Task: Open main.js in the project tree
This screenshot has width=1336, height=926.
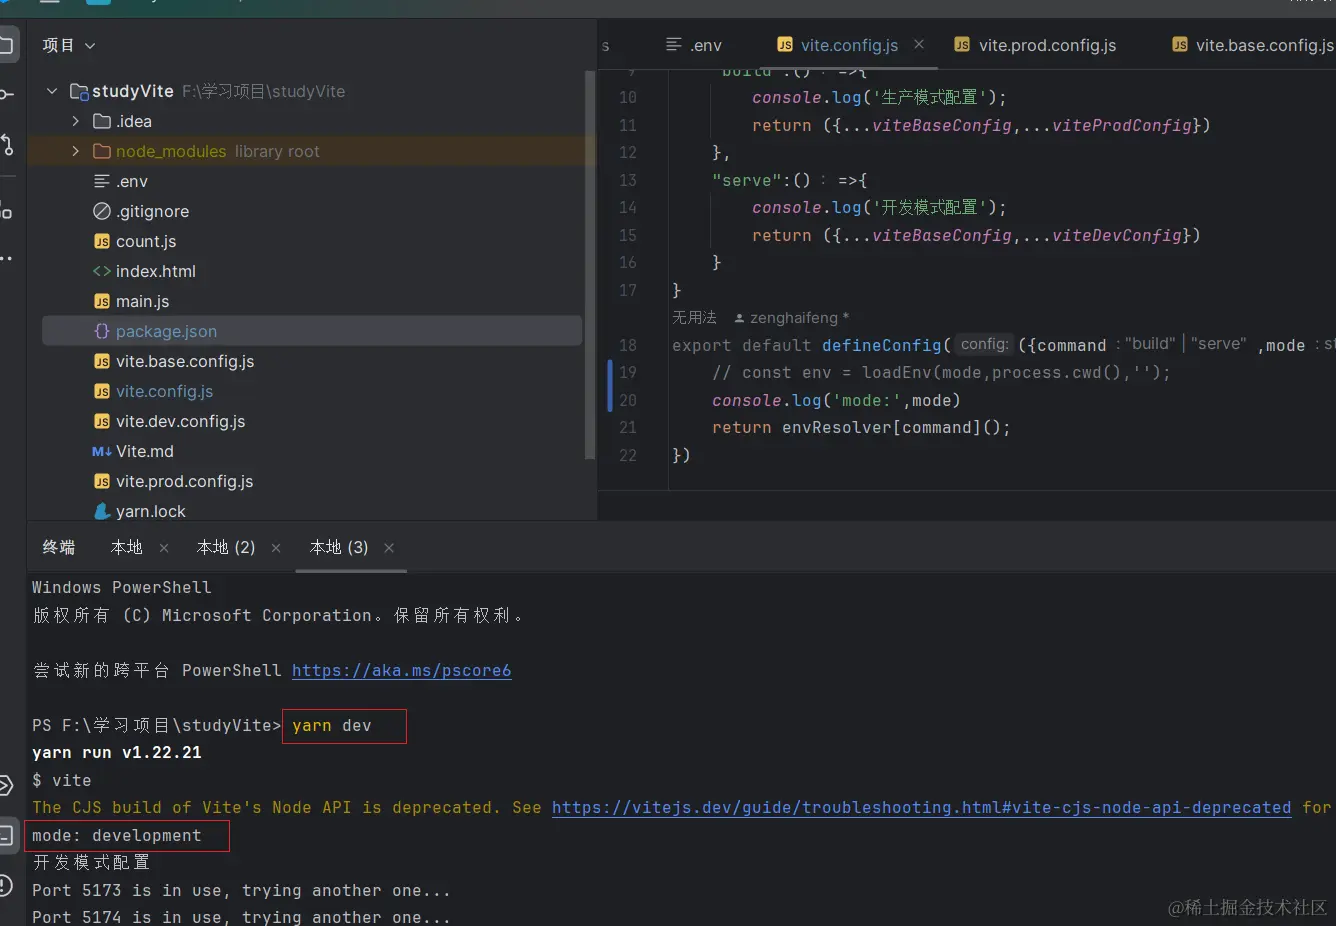Action: click(142, 301)
